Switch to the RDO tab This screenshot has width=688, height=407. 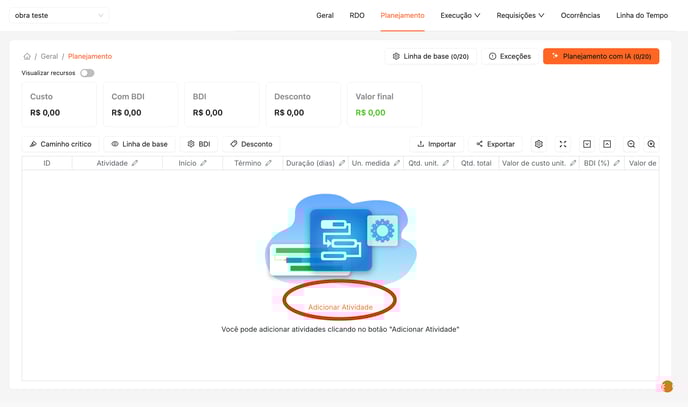click(357, 16)
